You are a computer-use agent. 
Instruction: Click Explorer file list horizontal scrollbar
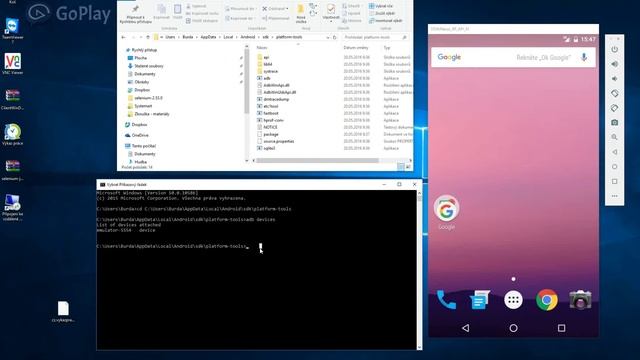tap(317, 160)
